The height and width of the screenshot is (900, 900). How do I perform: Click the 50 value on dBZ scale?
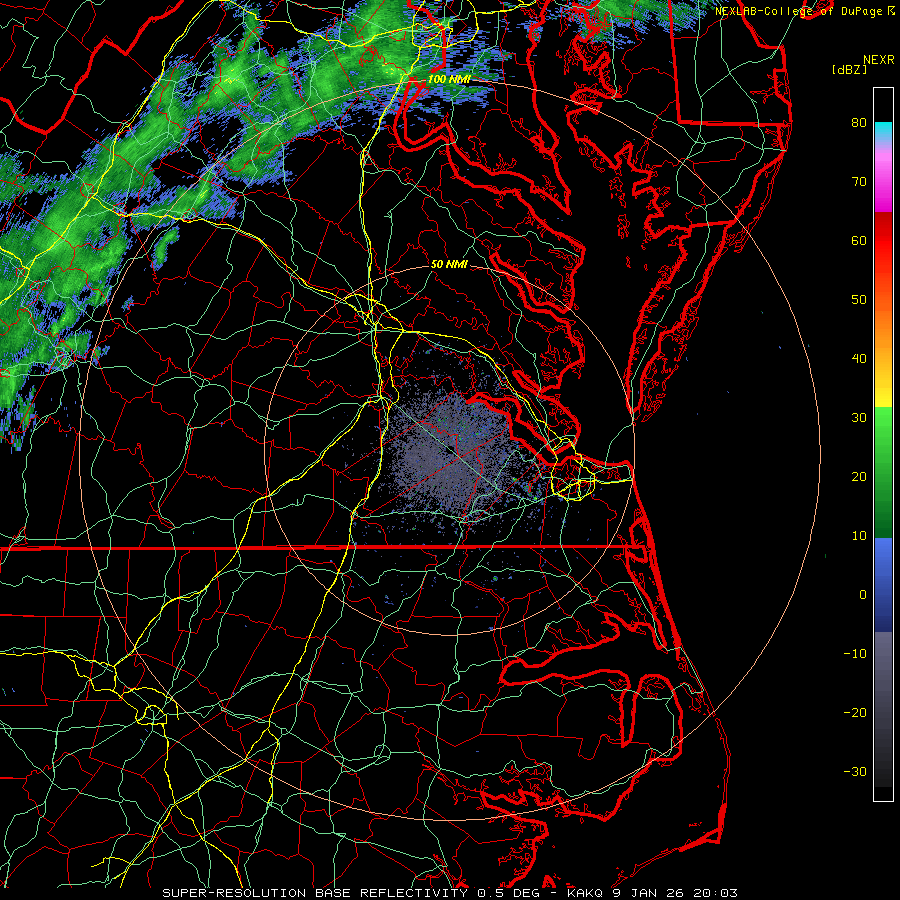[859, 300]
